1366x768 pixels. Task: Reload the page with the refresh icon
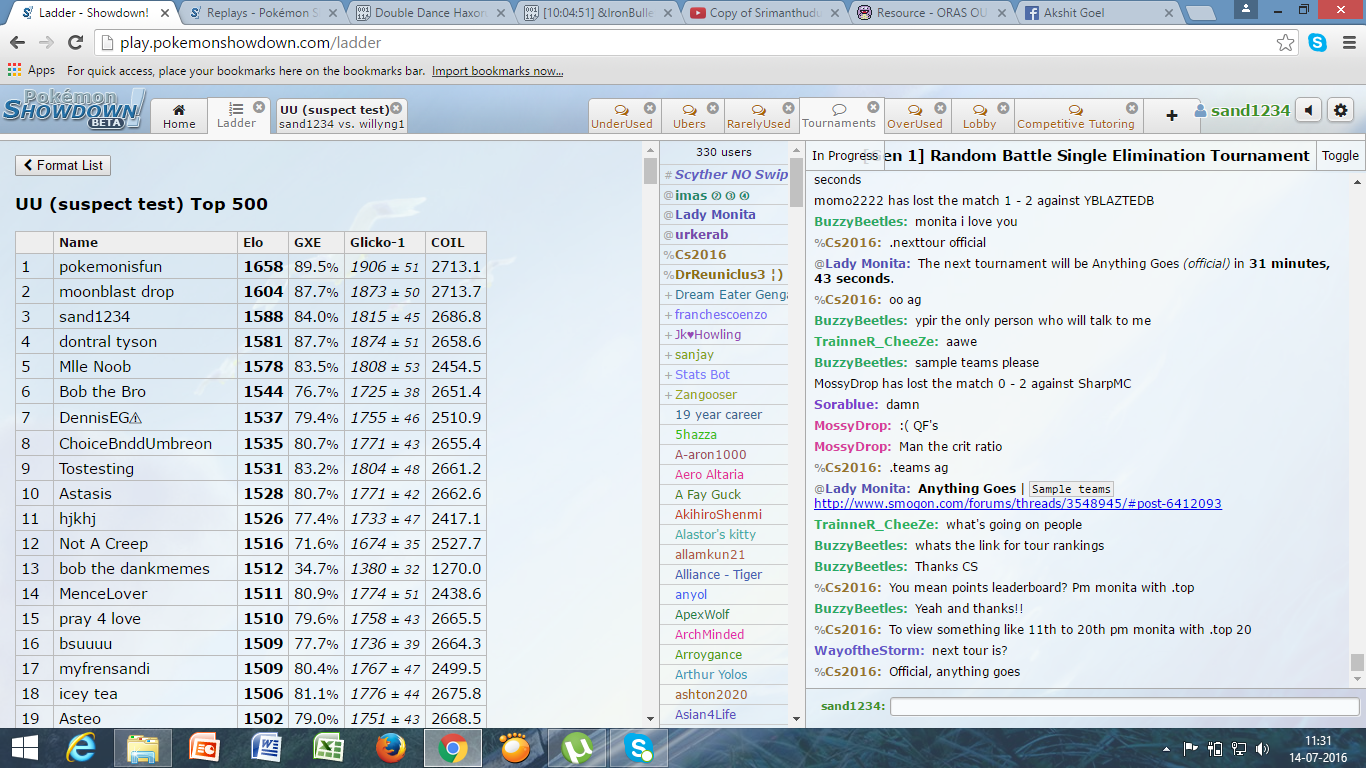(75, 43)
